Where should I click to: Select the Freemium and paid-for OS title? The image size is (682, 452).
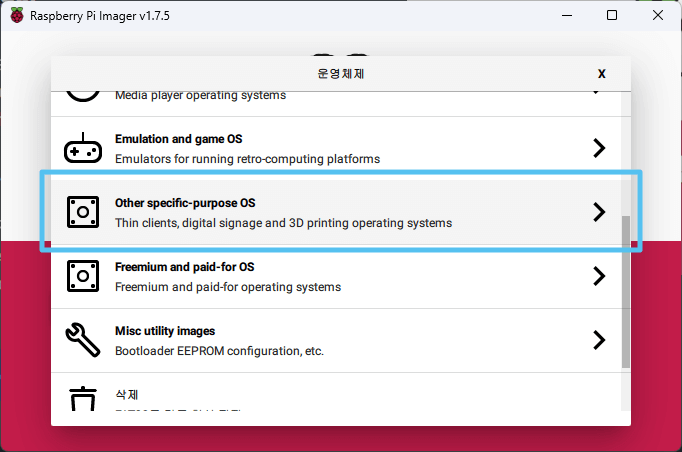pos(184,267)
